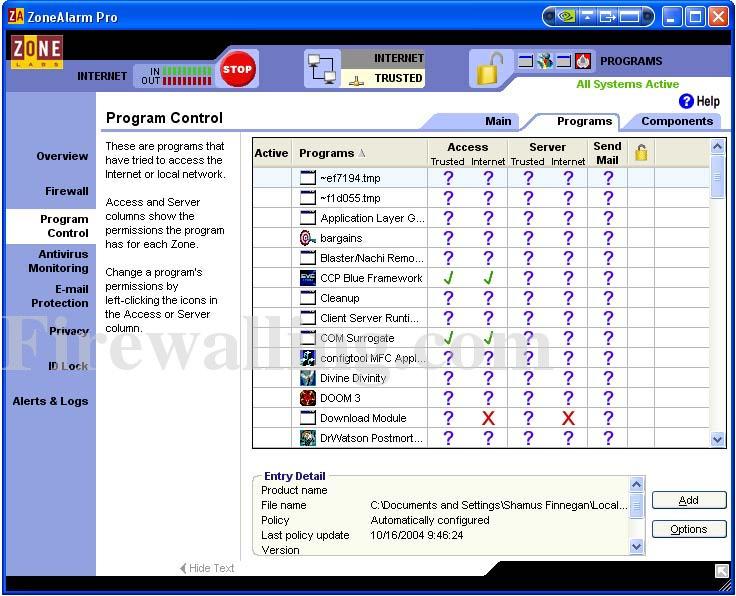This screenshot has height=596, width=736.
Task: Click the TRUSTED zone label
Action: pos(398,78)
